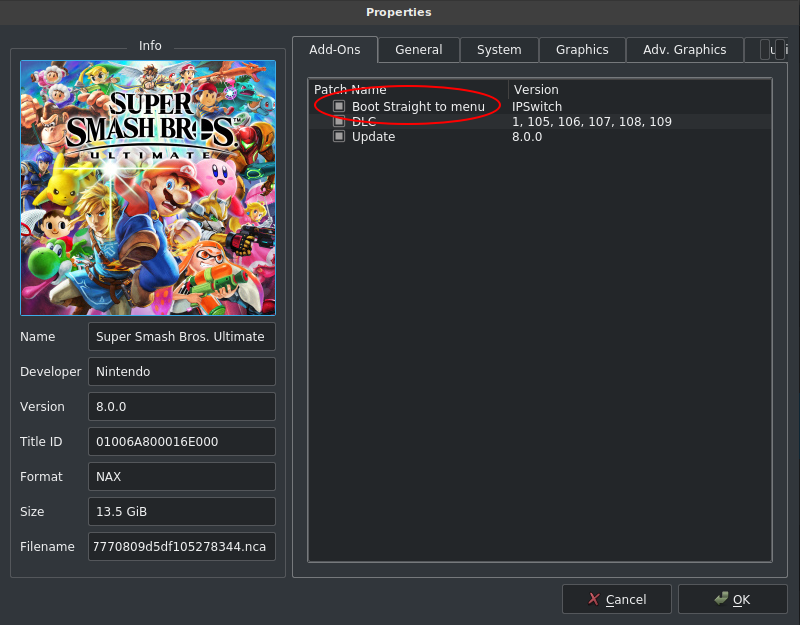Viewport: 800px width, 625px height.
Task: Click the Filename field ending in .nca
Action: (x=181, y=547)
